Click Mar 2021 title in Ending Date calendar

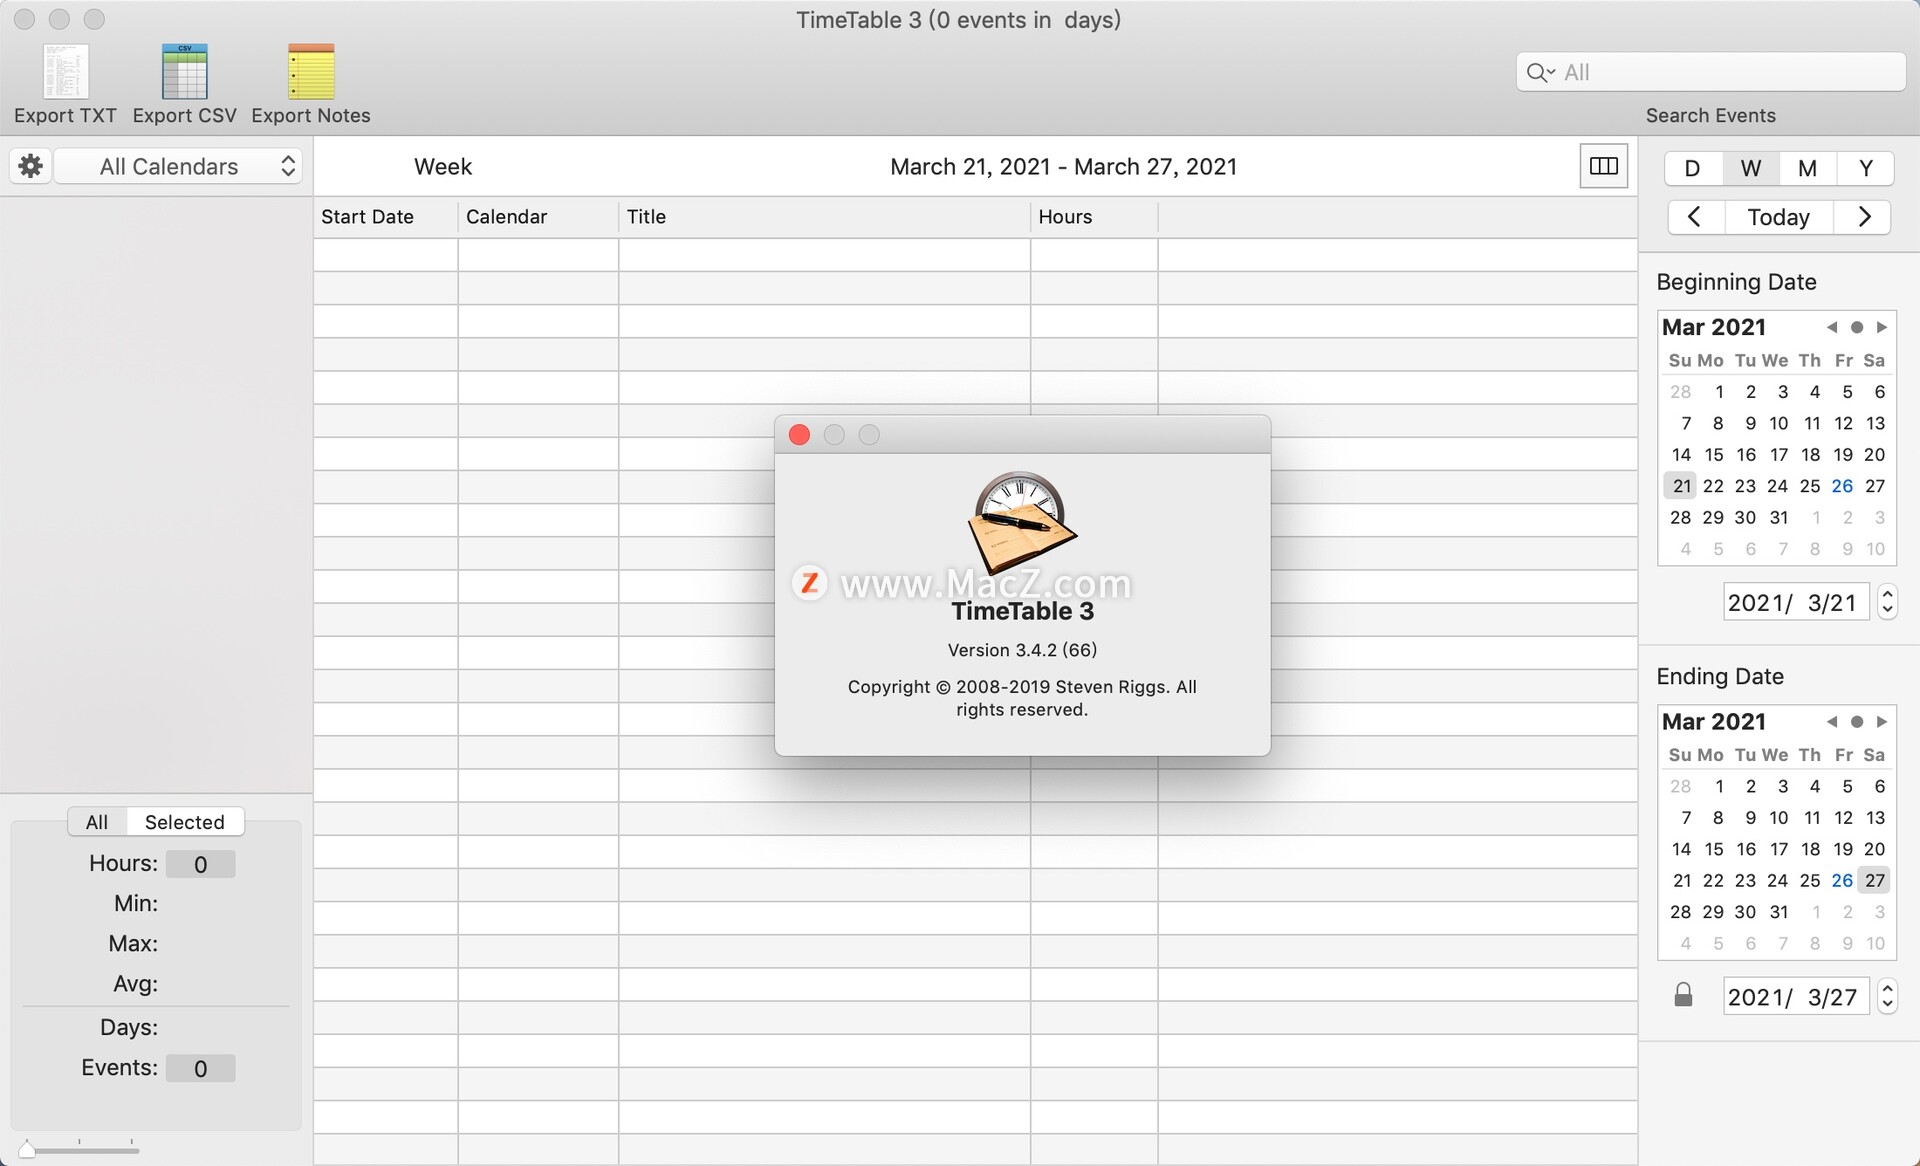[1714, 721]
